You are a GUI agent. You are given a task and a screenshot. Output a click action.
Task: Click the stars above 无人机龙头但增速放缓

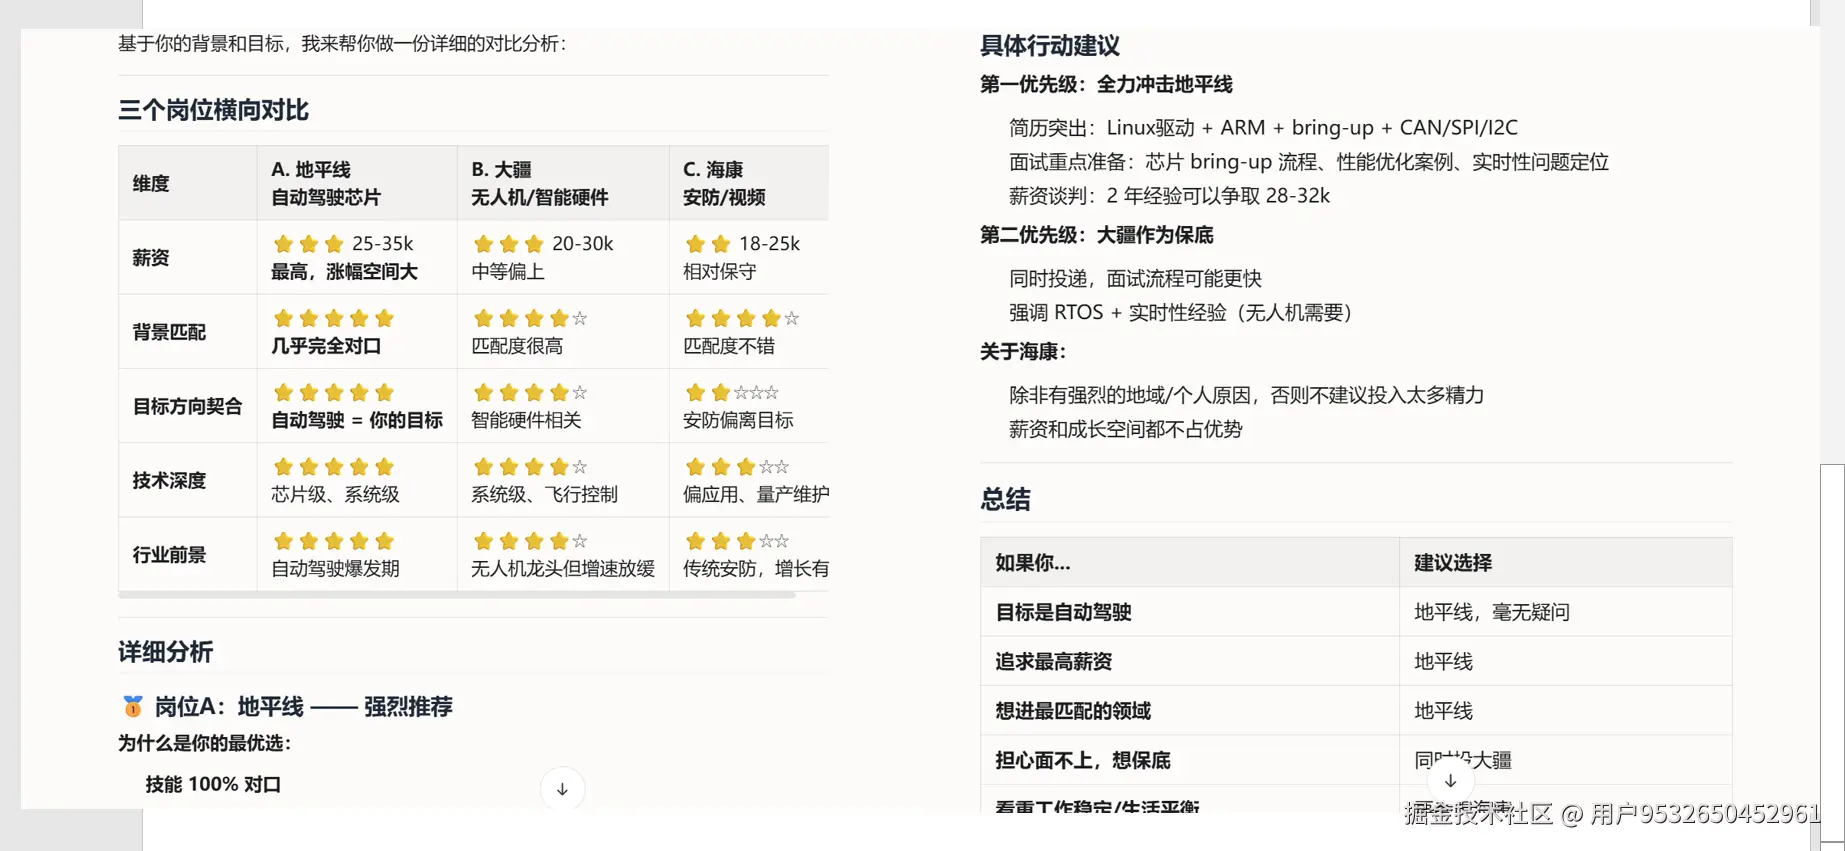click(530, 541)
